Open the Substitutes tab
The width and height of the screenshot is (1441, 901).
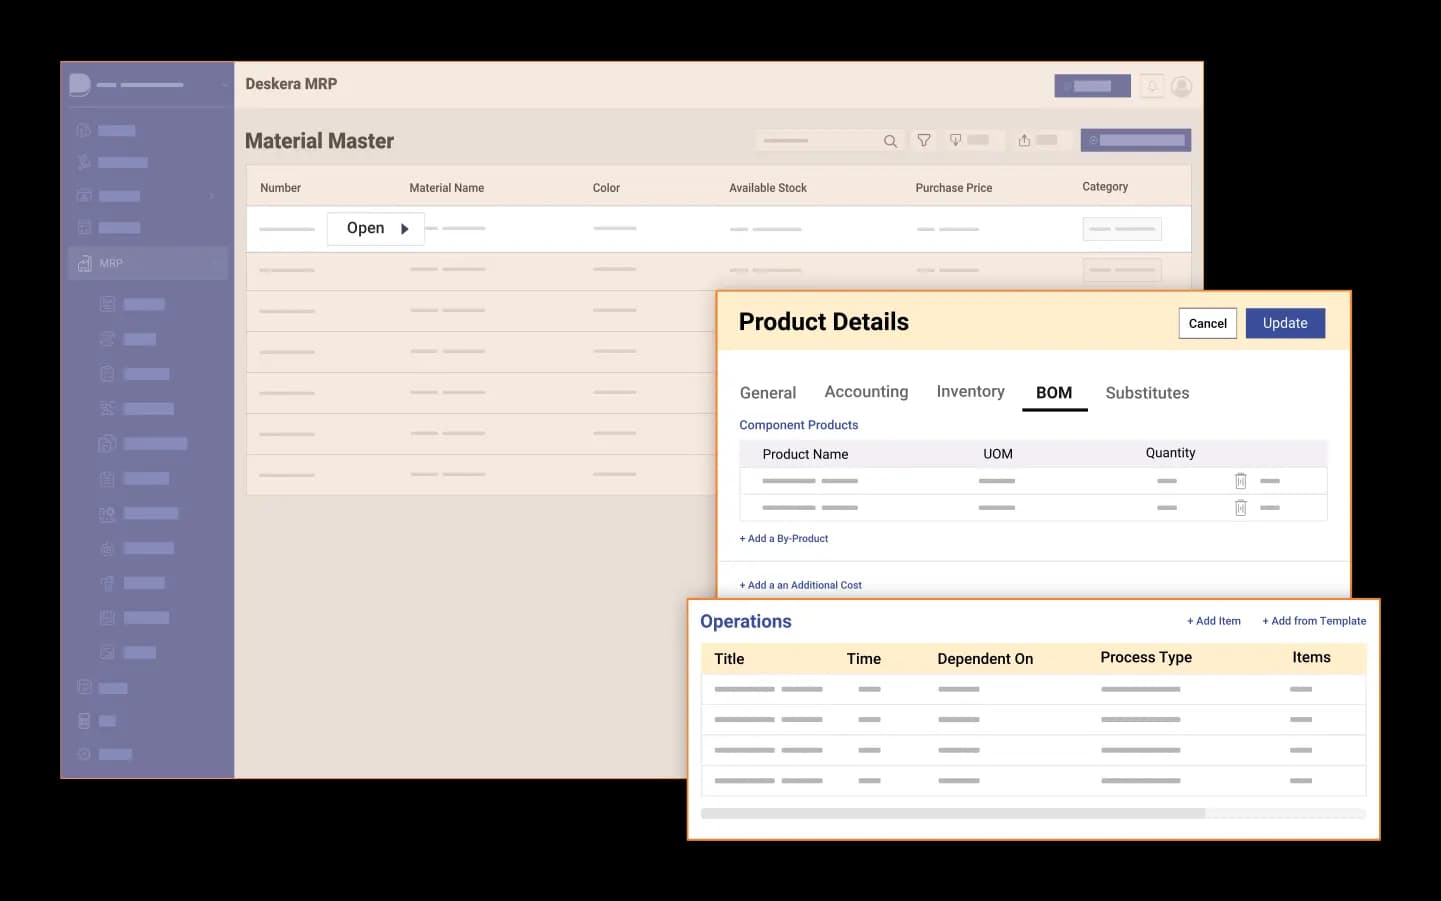coord(1147,393)
